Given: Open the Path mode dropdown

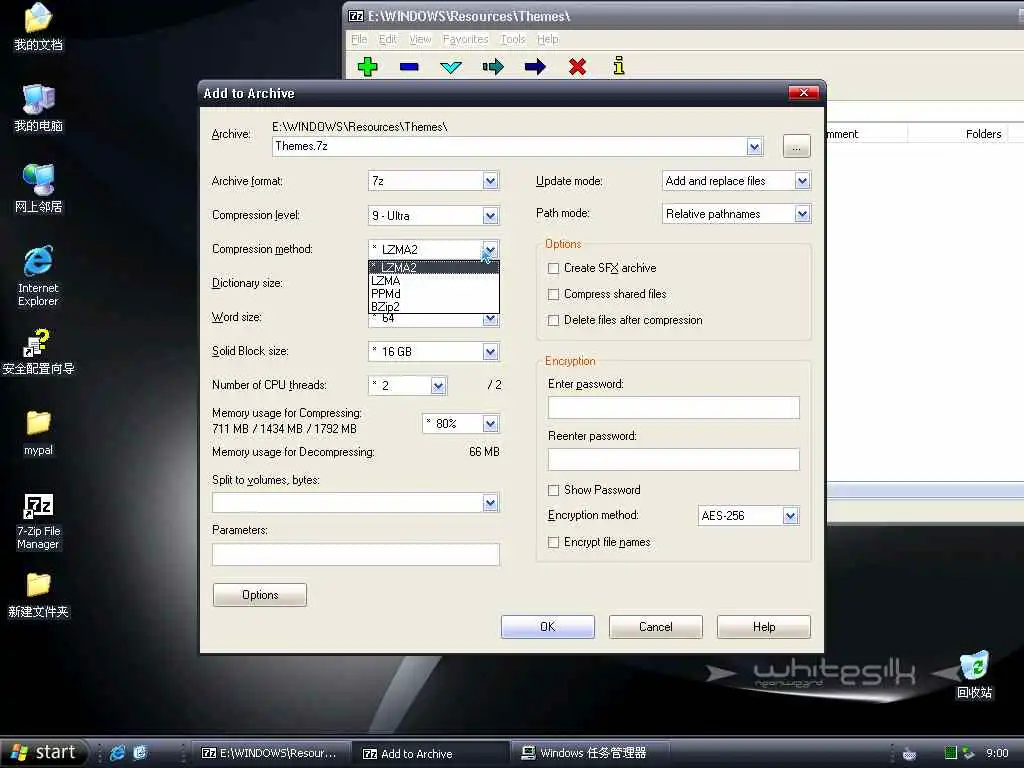Looking at the screenshot, I should point(802,214).
